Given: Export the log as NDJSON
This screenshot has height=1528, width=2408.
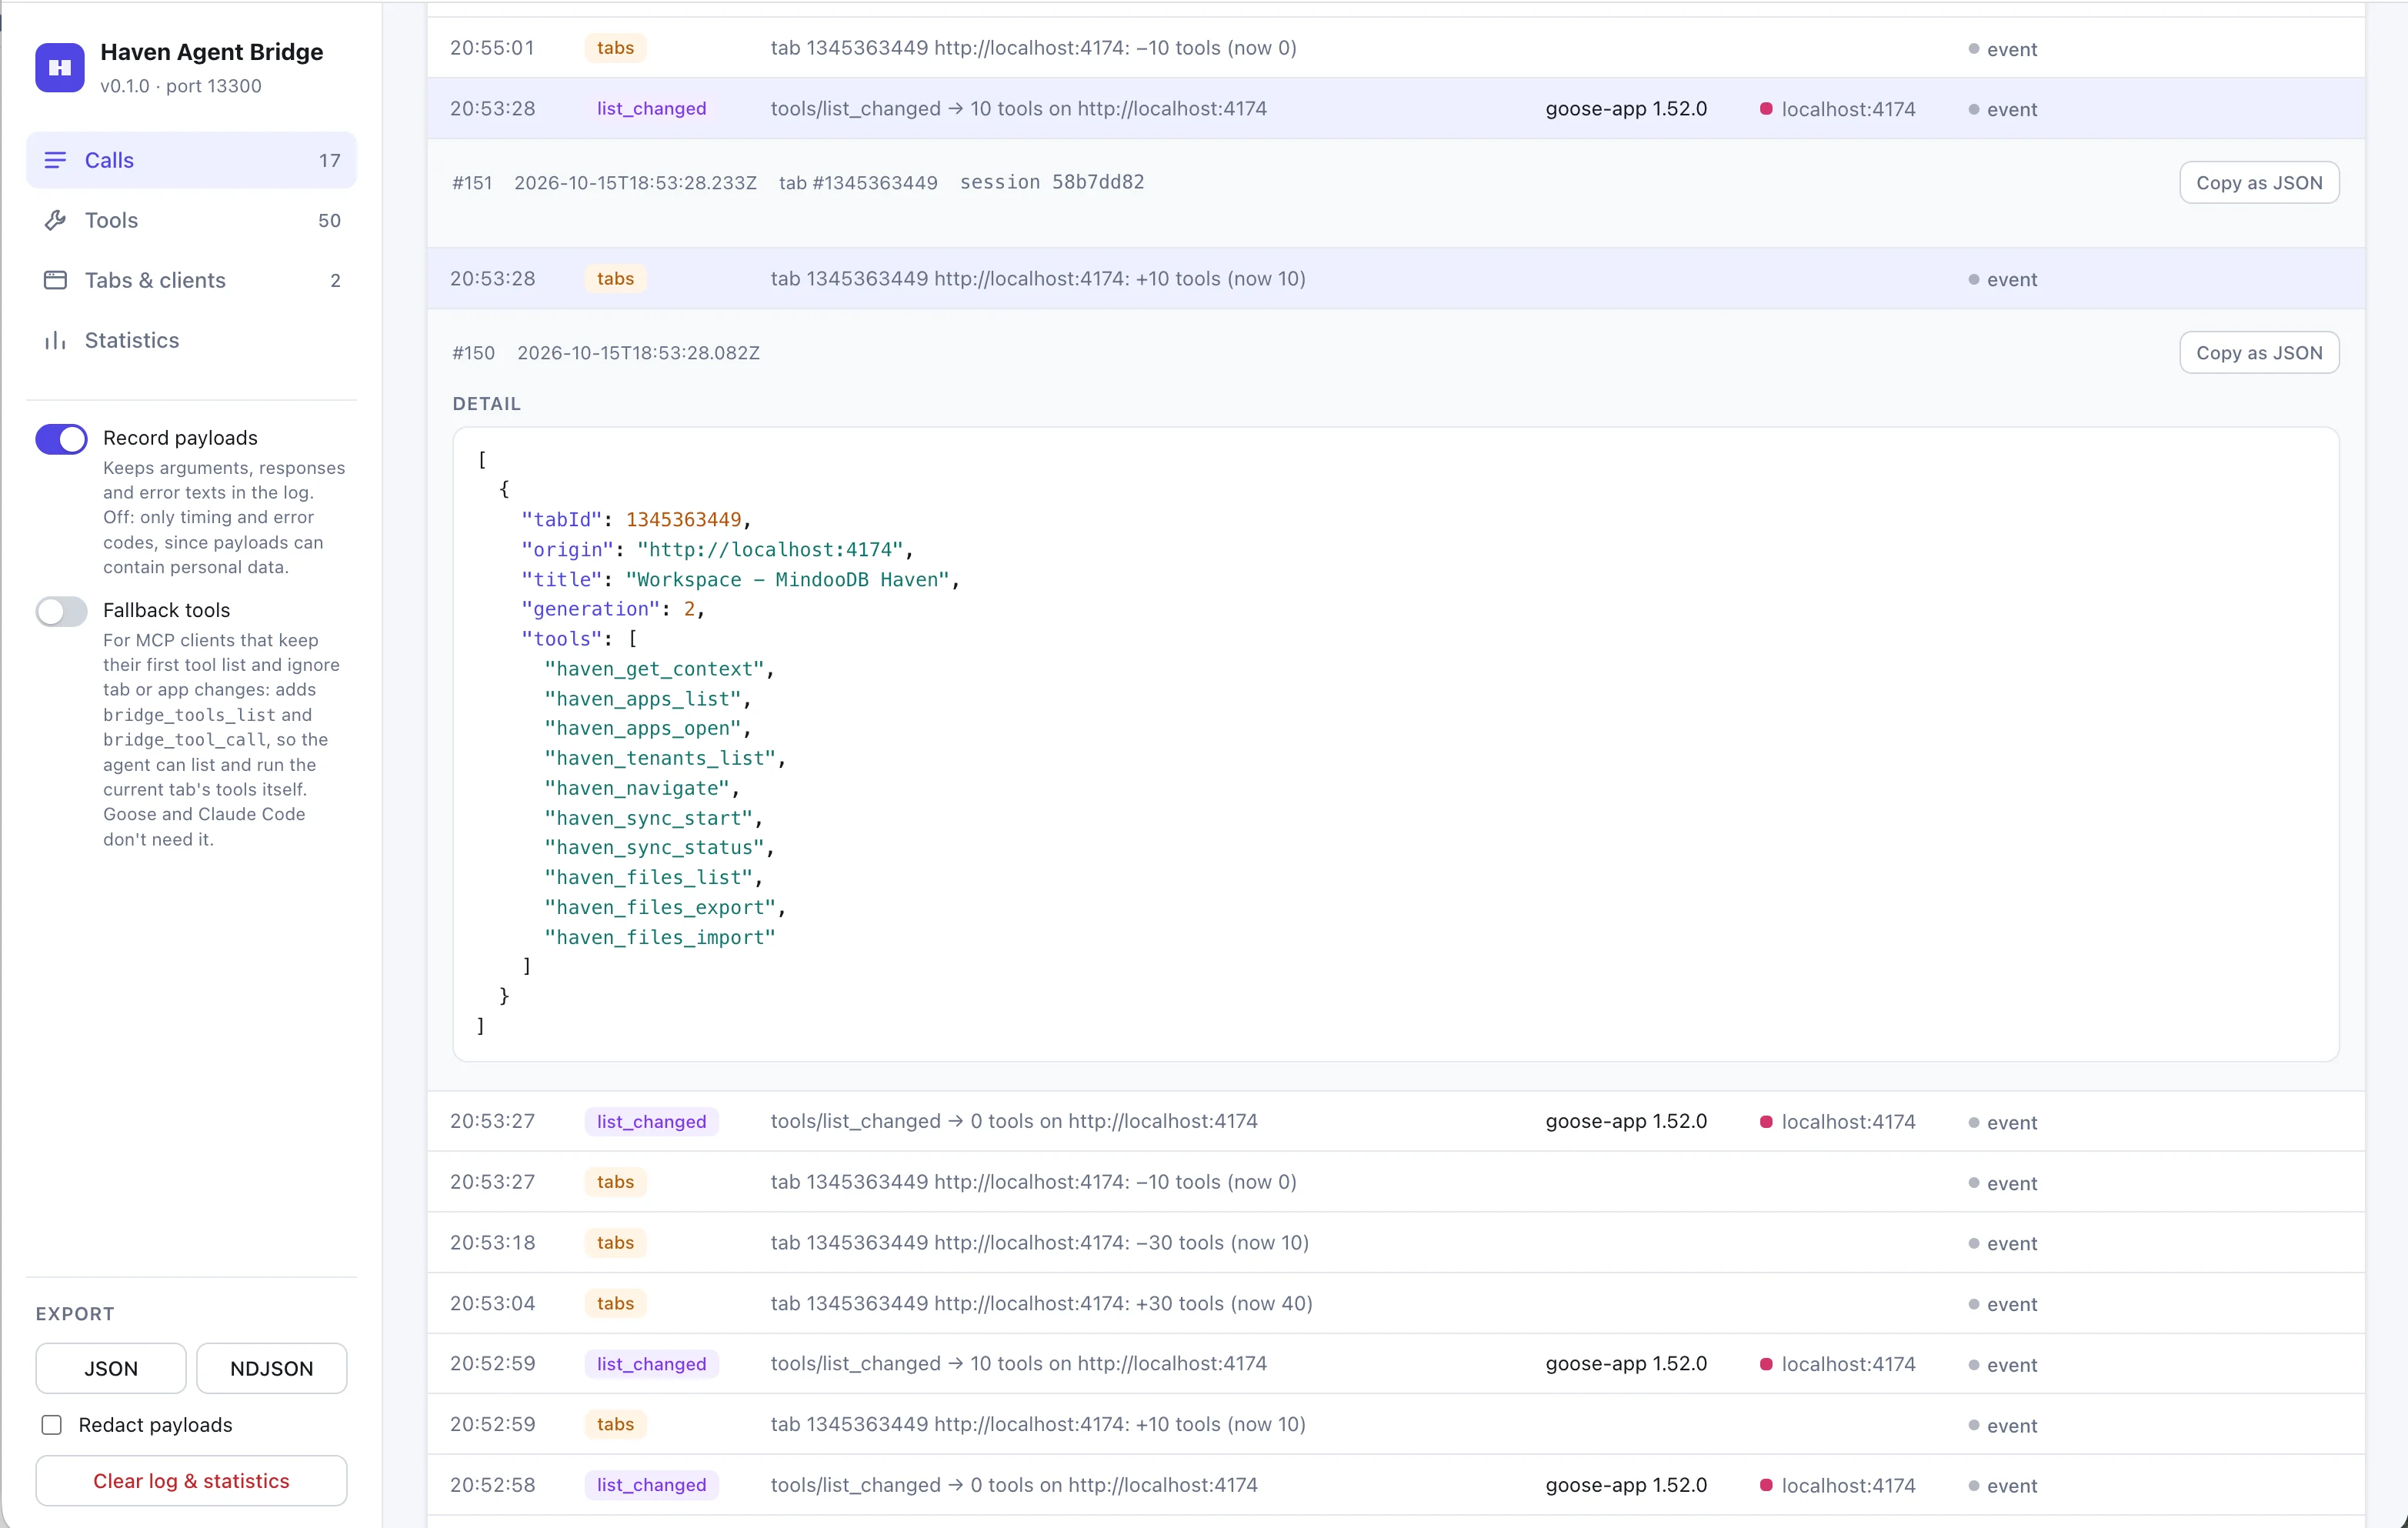Looking at the screenshot, I should pos(272,1368).
